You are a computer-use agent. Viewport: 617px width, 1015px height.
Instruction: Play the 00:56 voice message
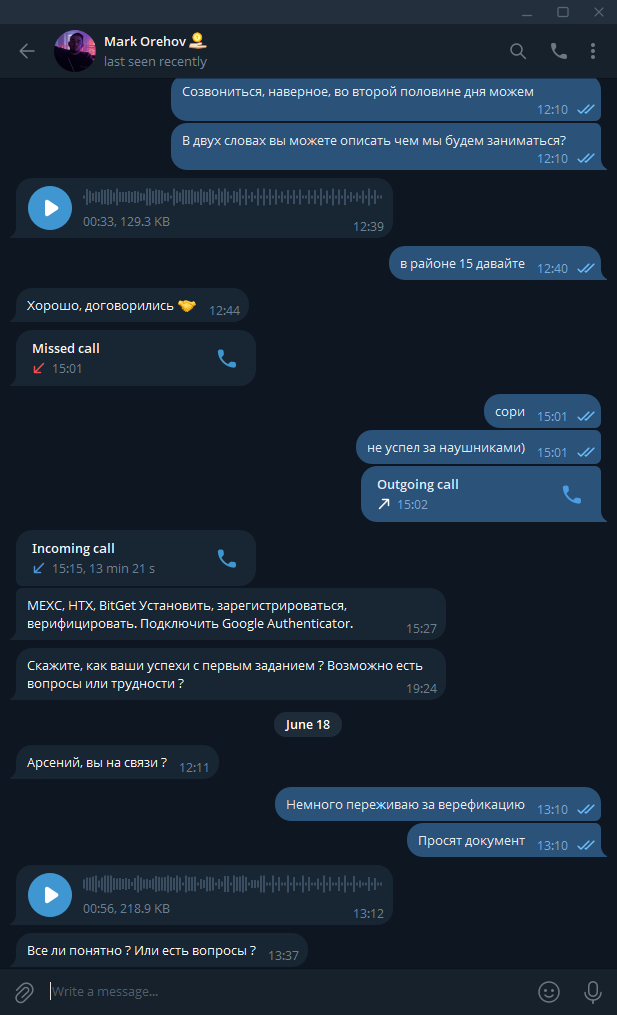pos(50,894)
